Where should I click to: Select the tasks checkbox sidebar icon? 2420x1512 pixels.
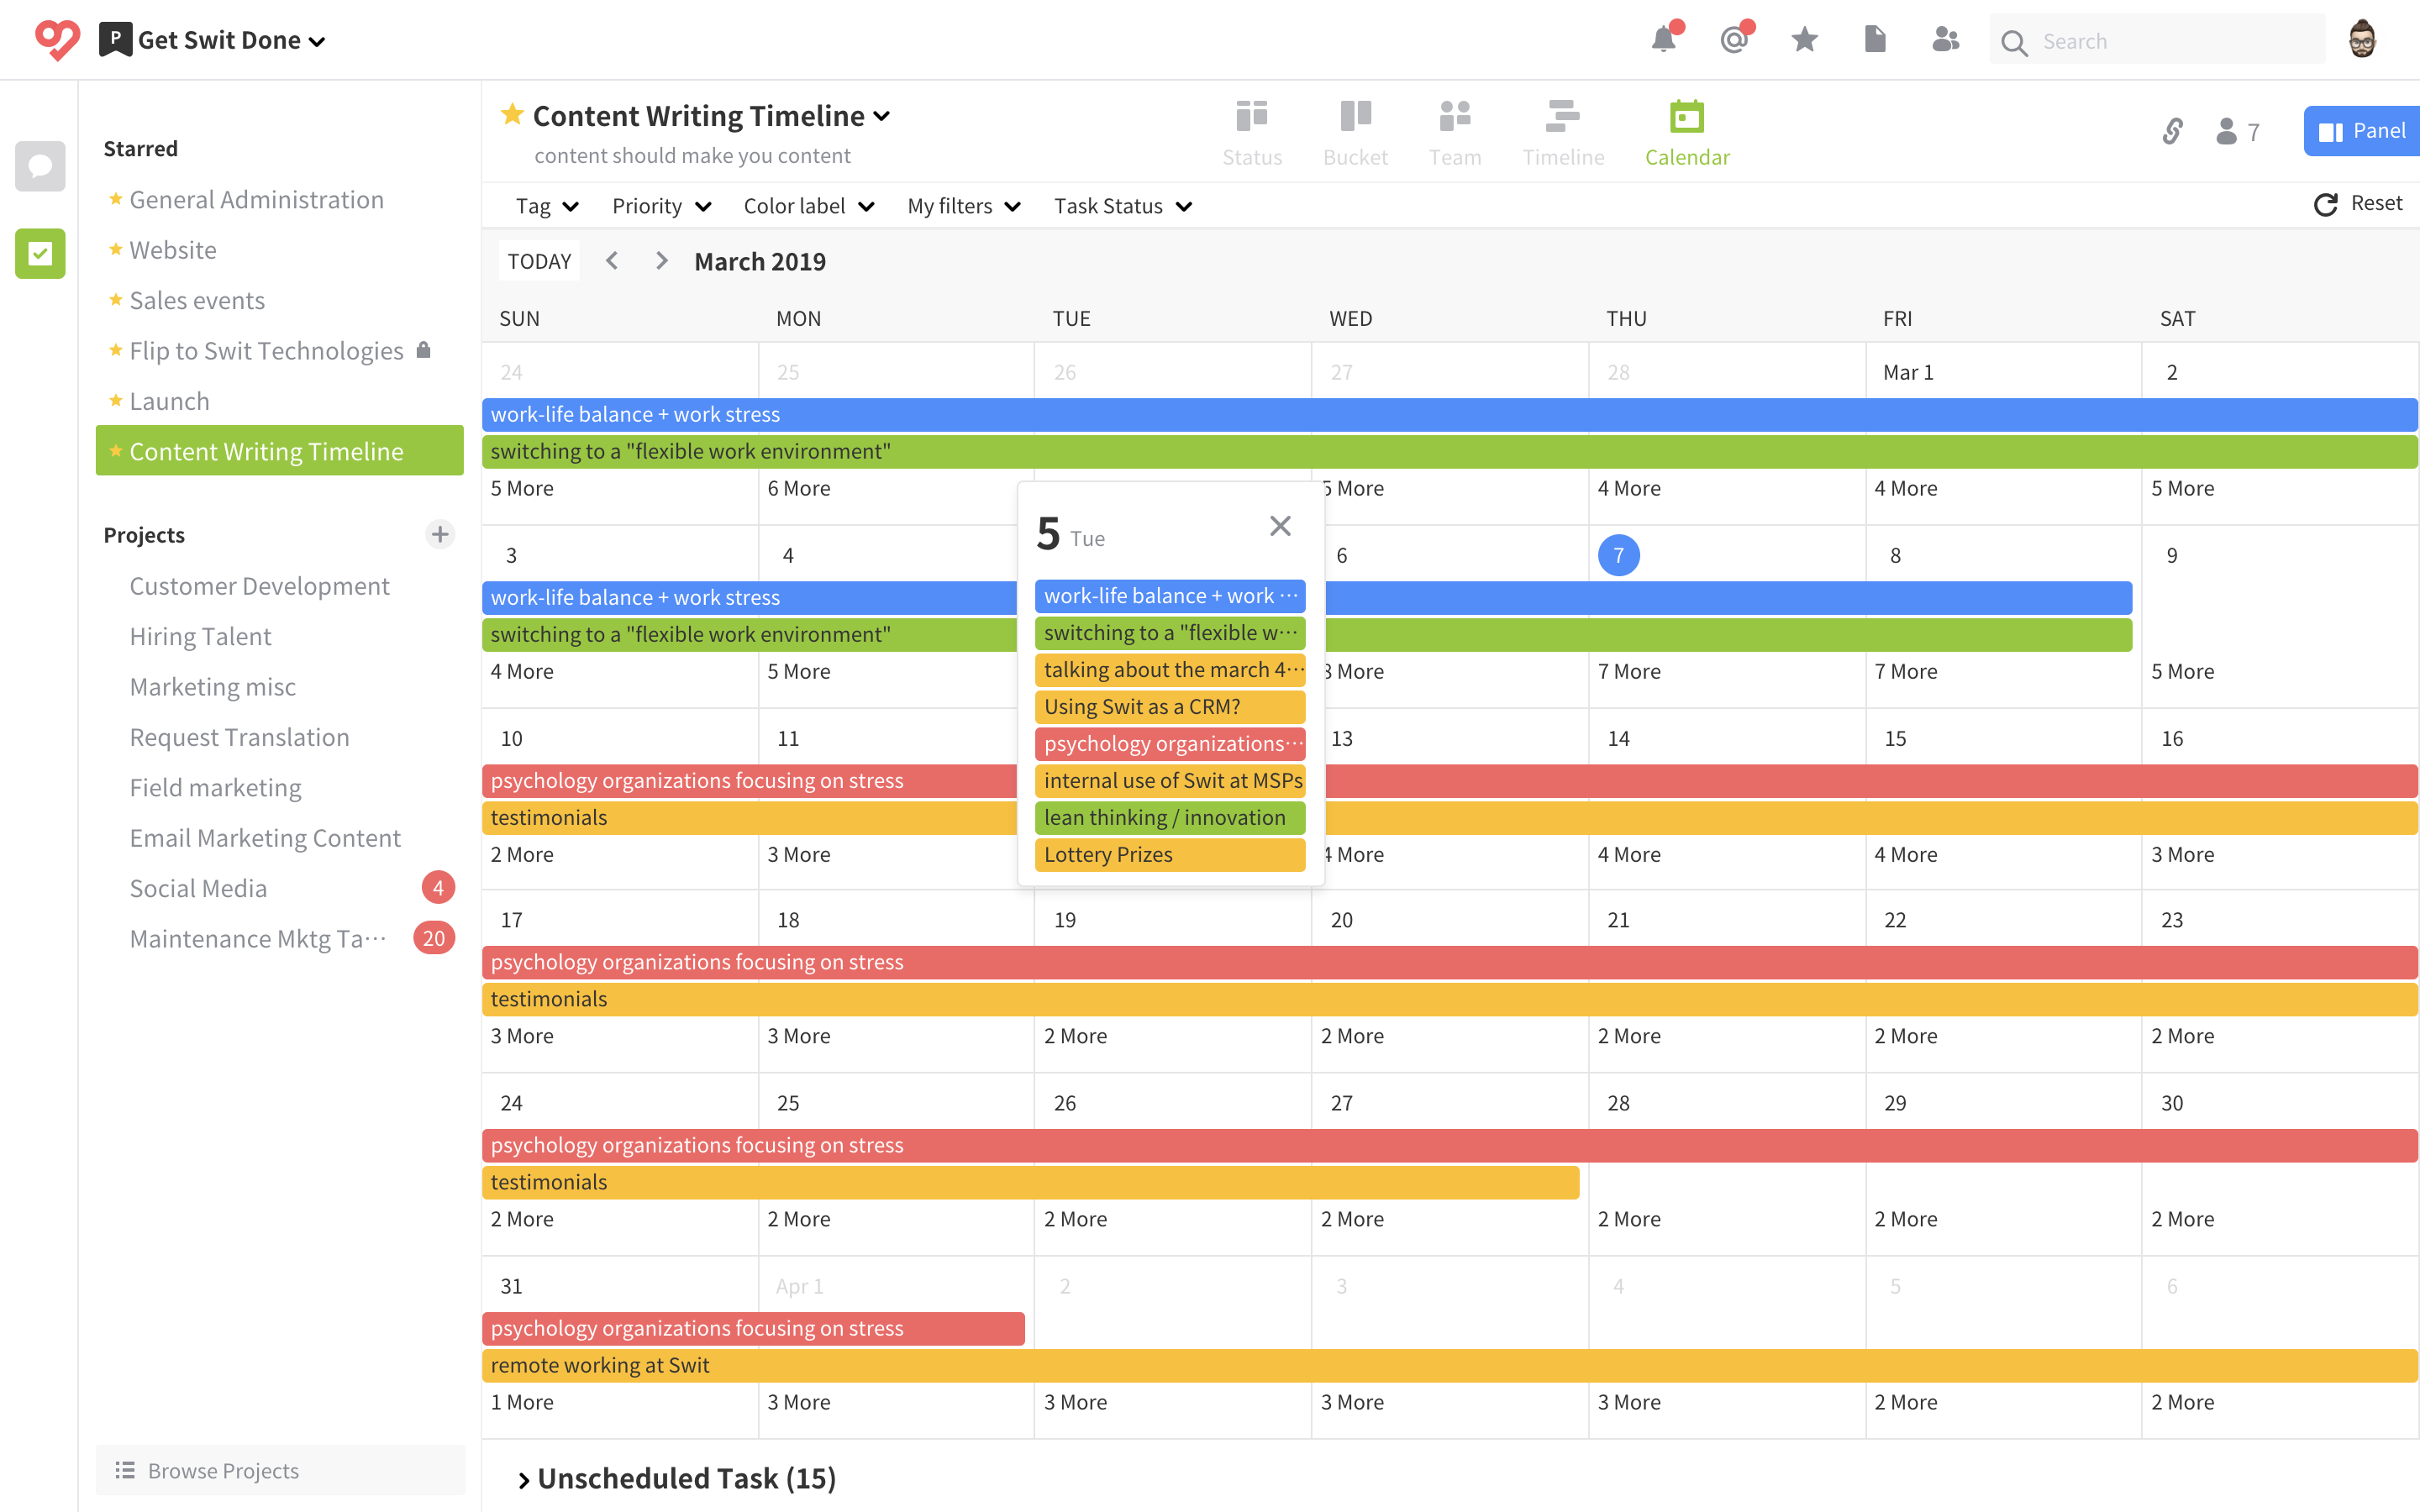point(40,254)
